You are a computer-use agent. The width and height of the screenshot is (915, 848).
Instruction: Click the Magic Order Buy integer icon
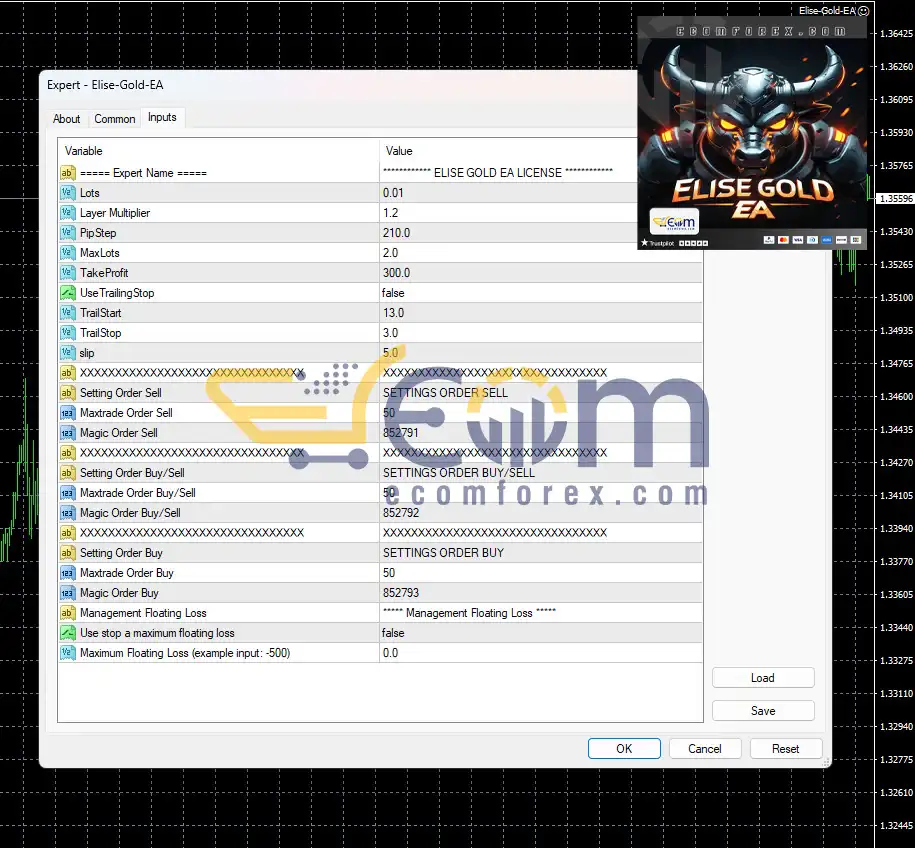[x=68, y=593]
